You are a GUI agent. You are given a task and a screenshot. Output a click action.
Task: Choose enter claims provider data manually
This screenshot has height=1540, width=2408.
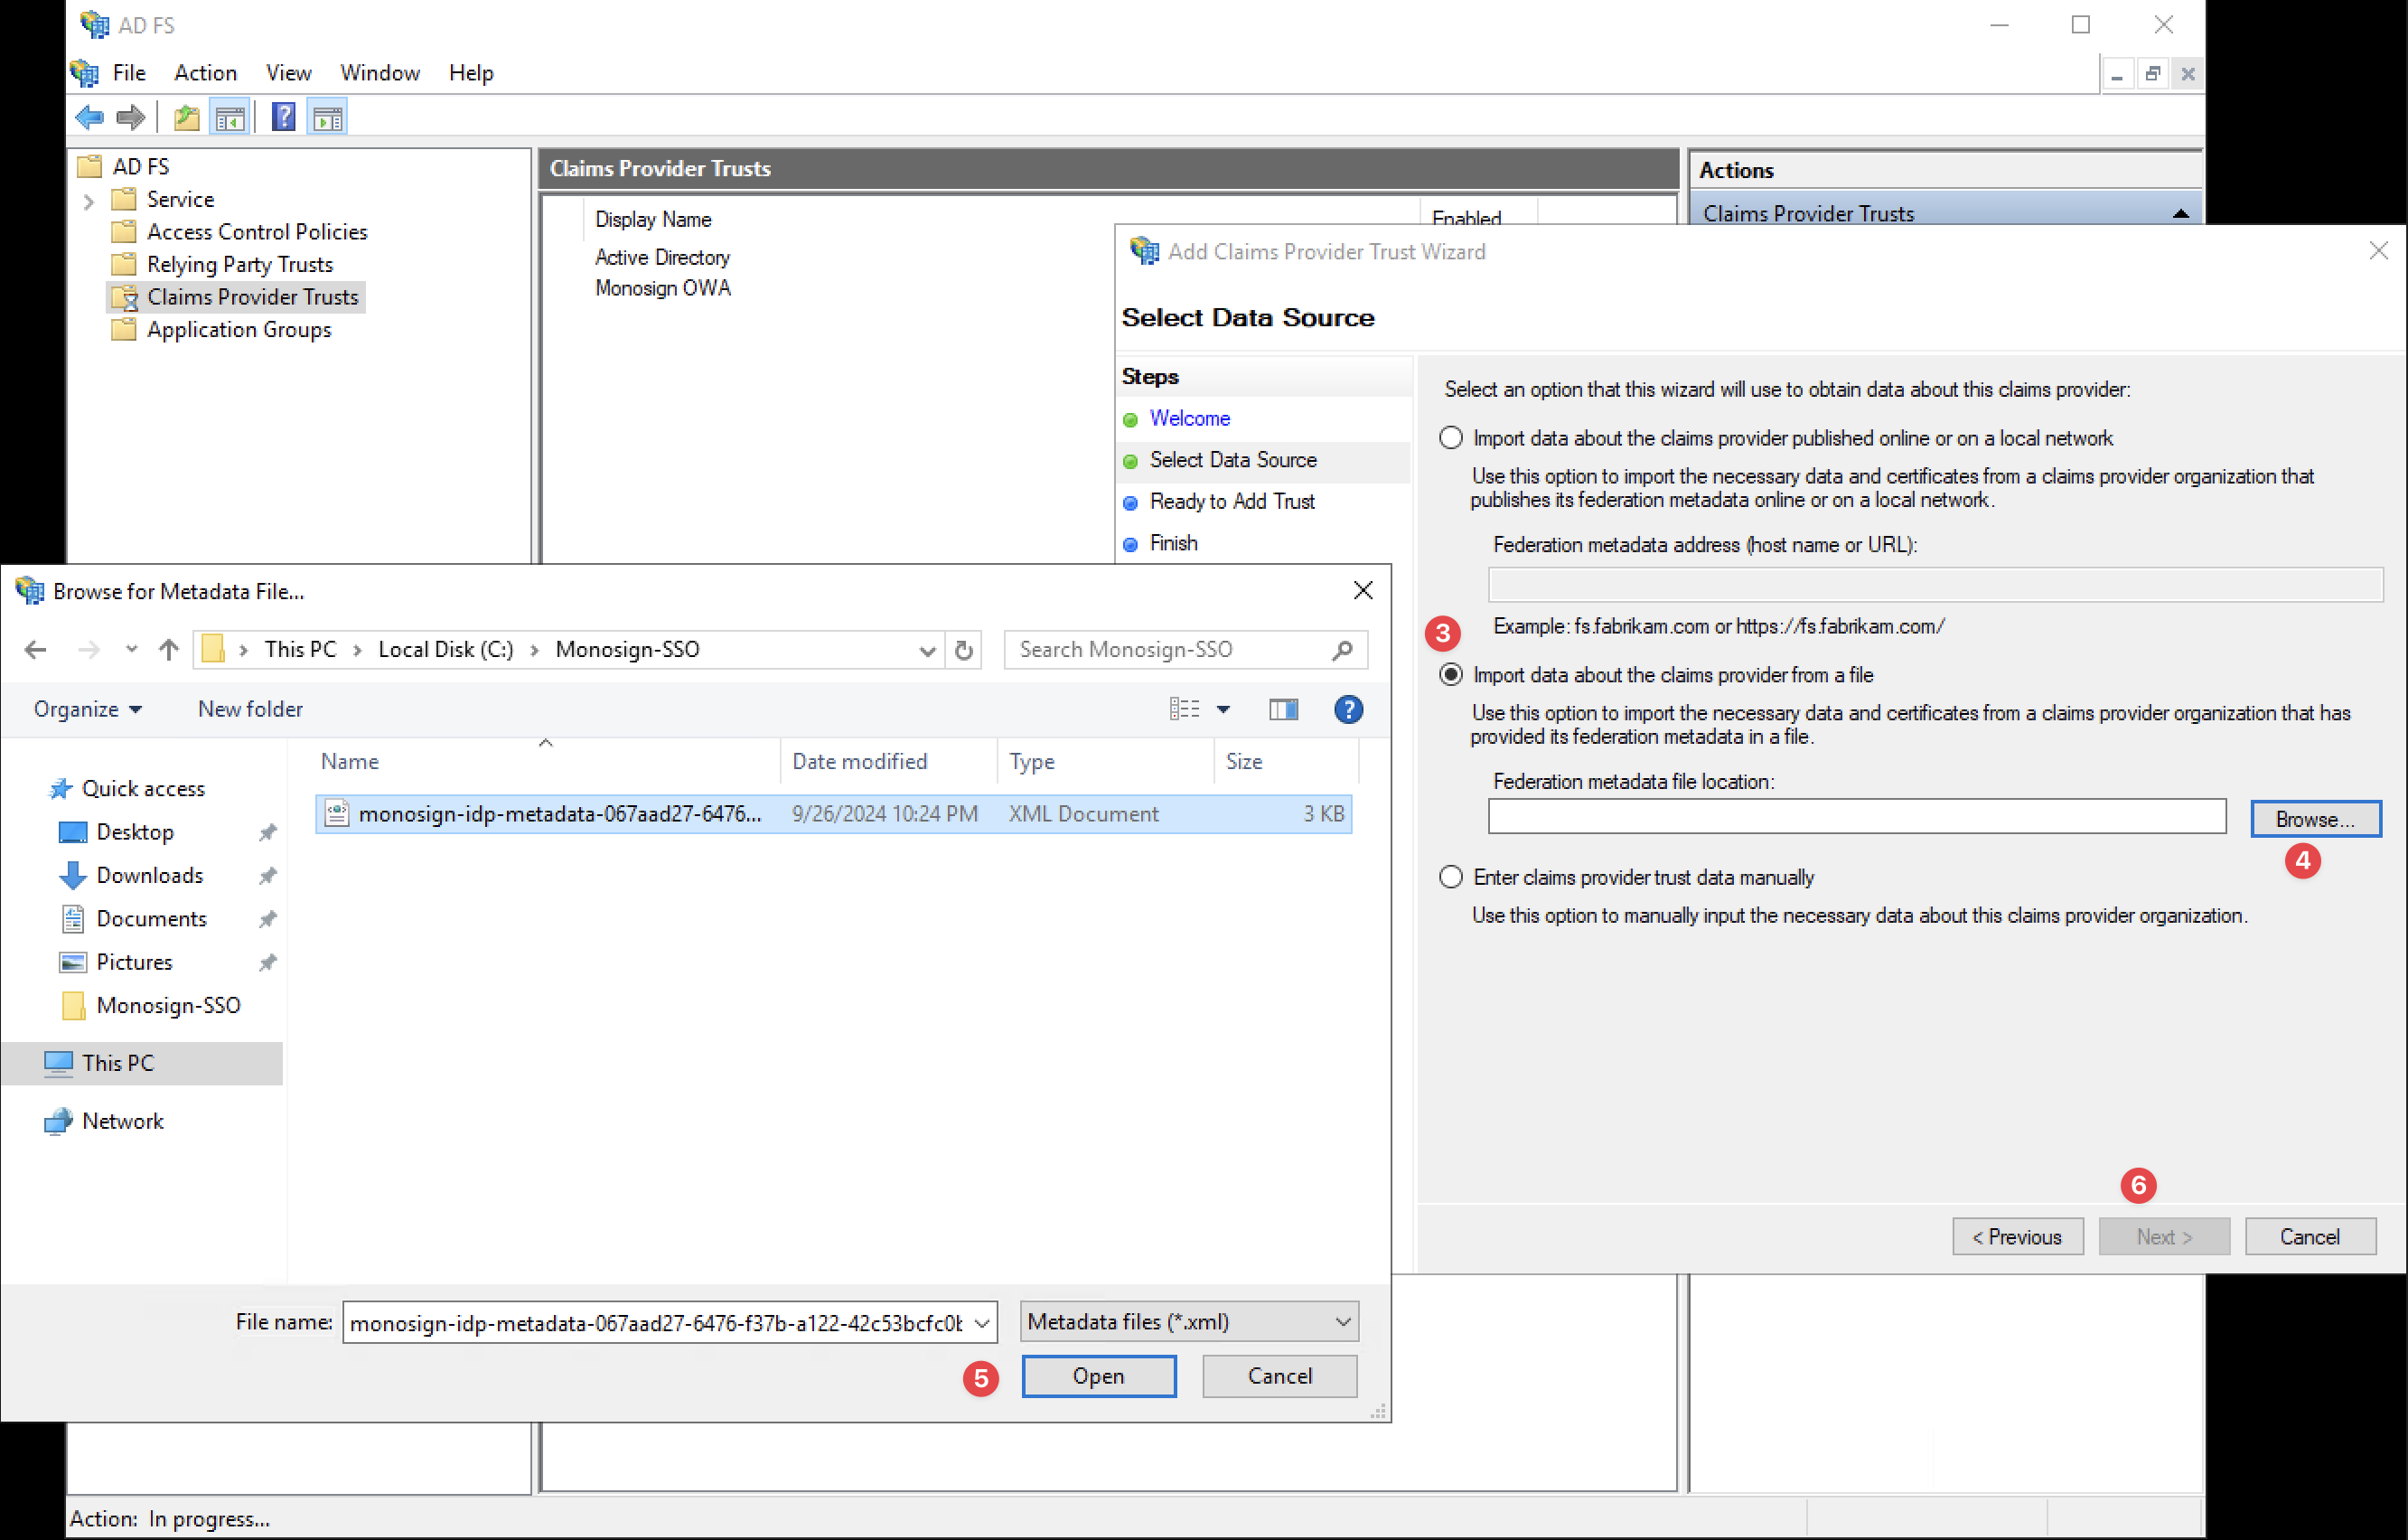1450,877
